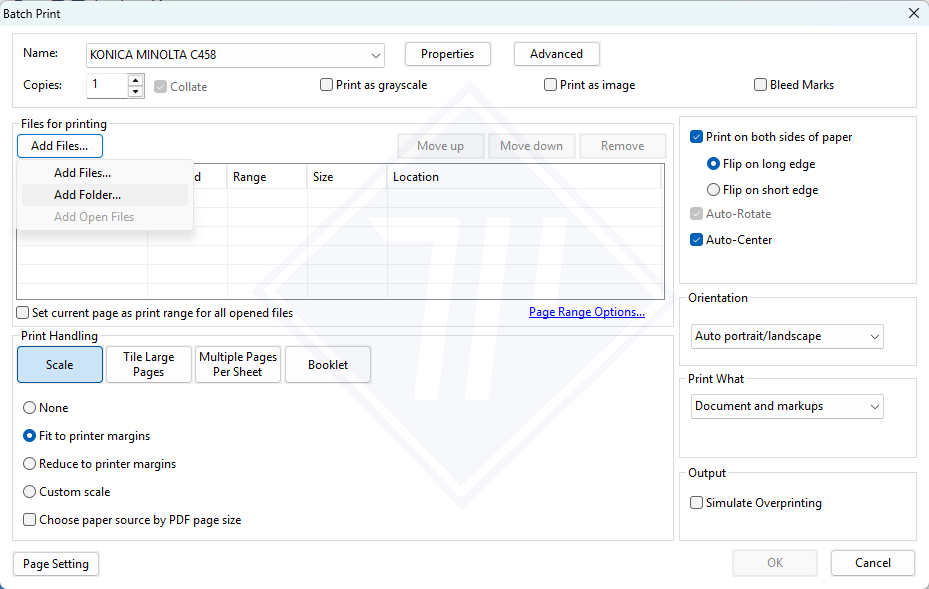Expand the Orientation combo box

[875, 336]
